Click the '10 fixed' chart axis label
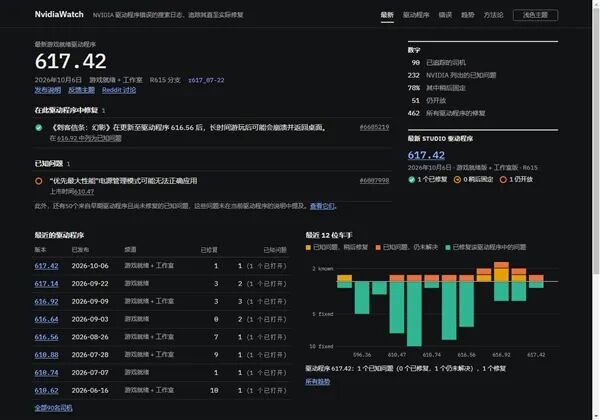This screenshot has height=420, width=600. coord(321,347)
